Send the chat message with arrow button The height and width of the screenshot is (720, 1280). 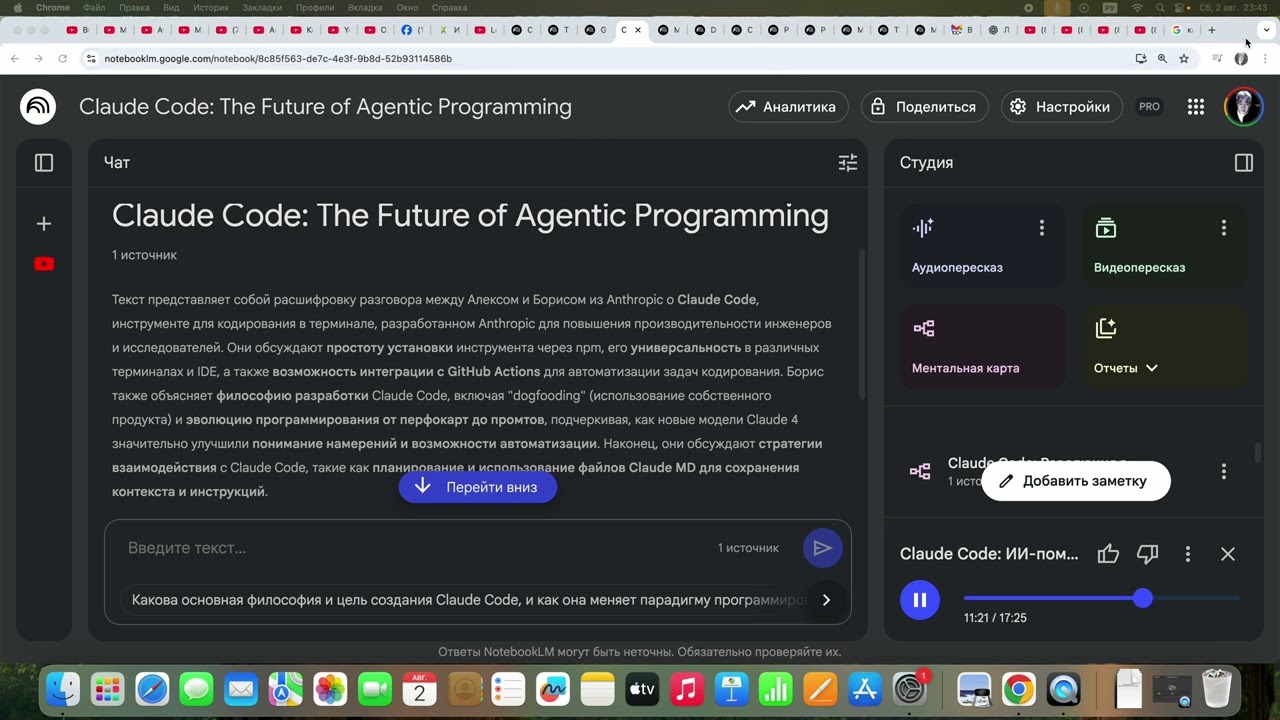tap(823, 548)
